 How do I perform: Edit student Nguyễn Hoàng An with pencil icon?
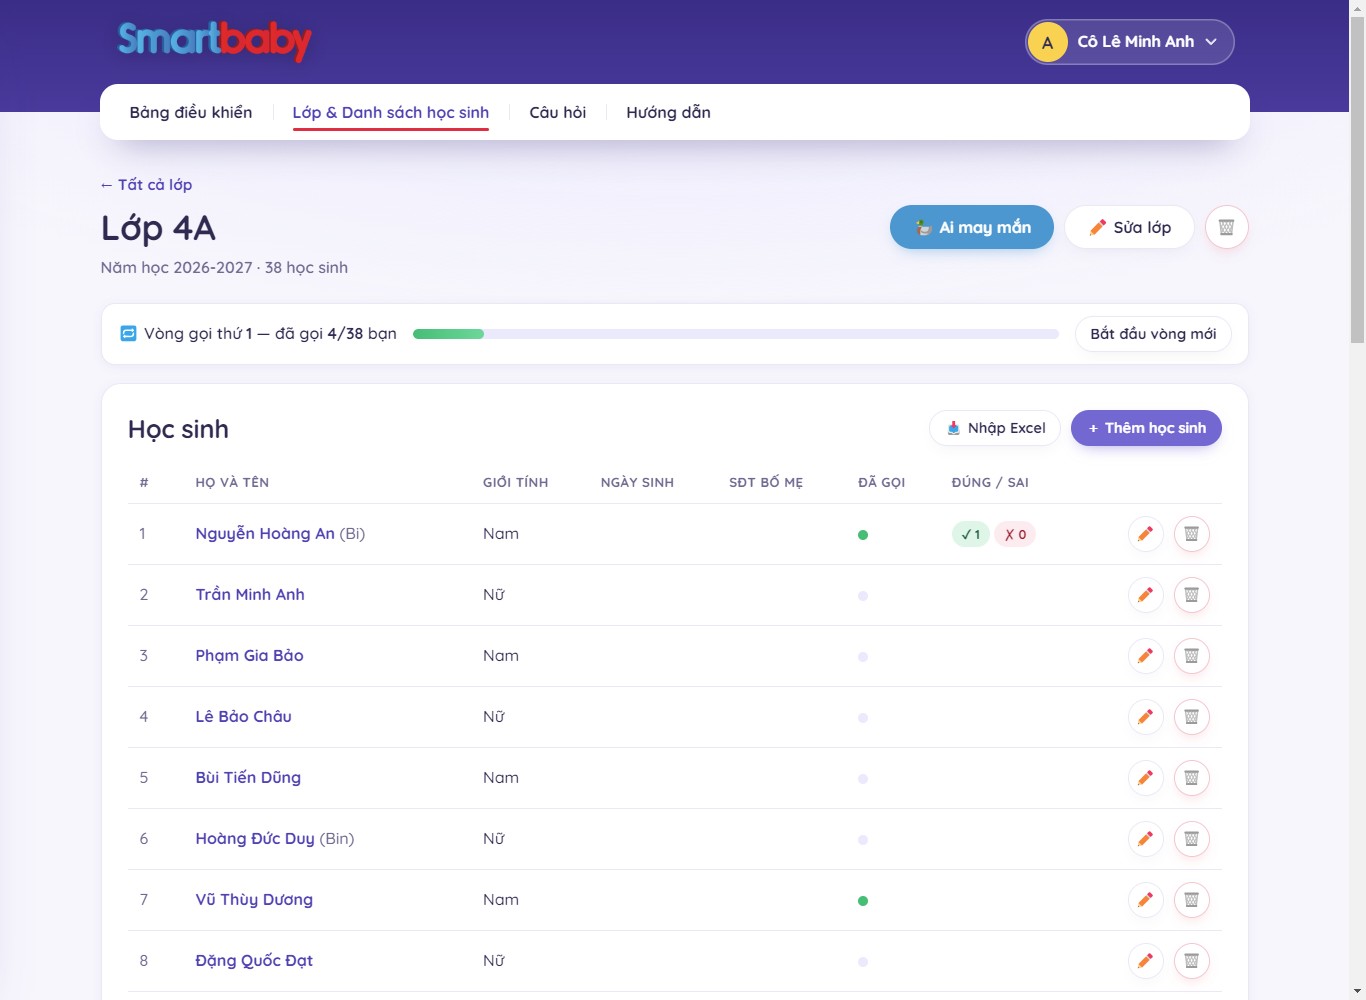click(1146, 534)
